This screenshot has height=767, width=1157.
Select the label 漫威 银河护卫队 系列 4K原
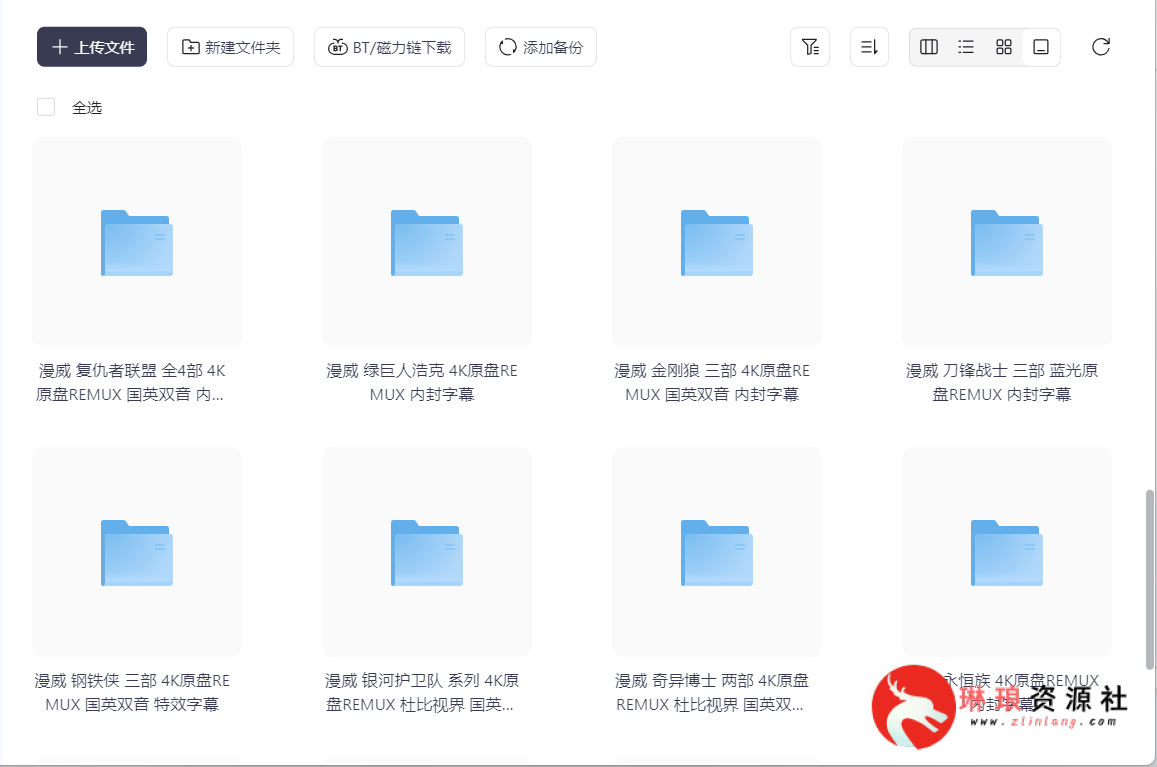click(422, 681)
